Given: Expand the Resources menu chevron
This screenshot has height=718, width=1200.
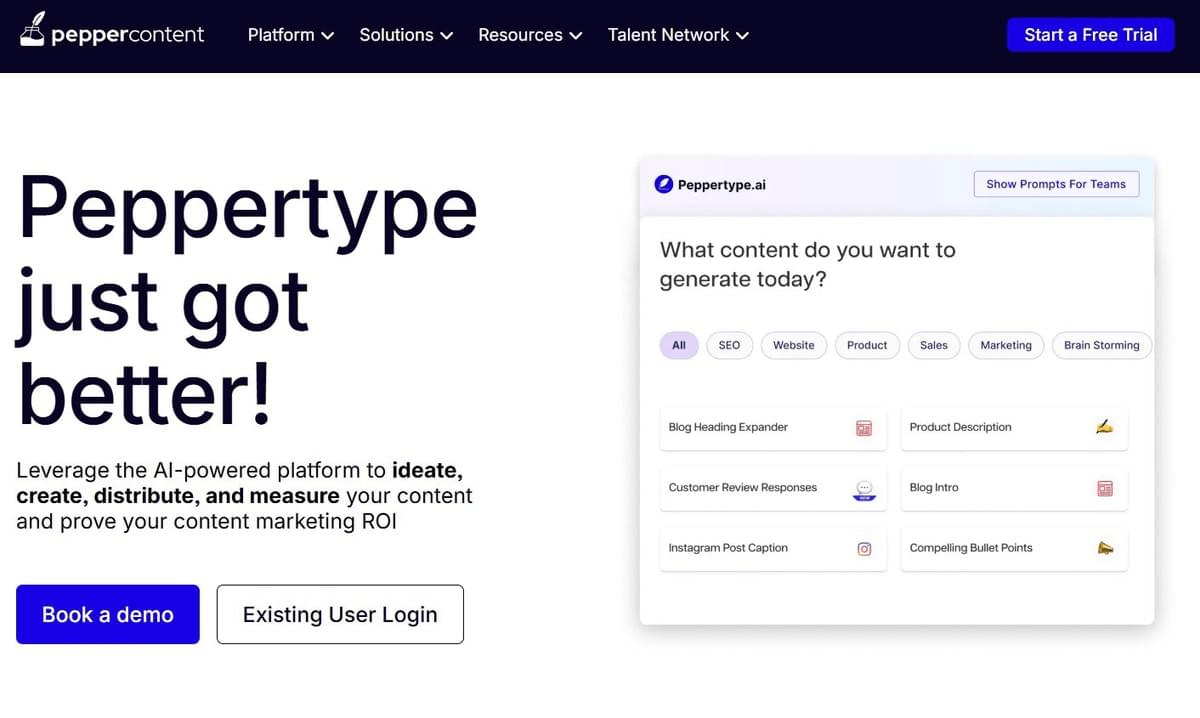Looking at the screenshot, I should pyautogui.click(x=575, y=36).
